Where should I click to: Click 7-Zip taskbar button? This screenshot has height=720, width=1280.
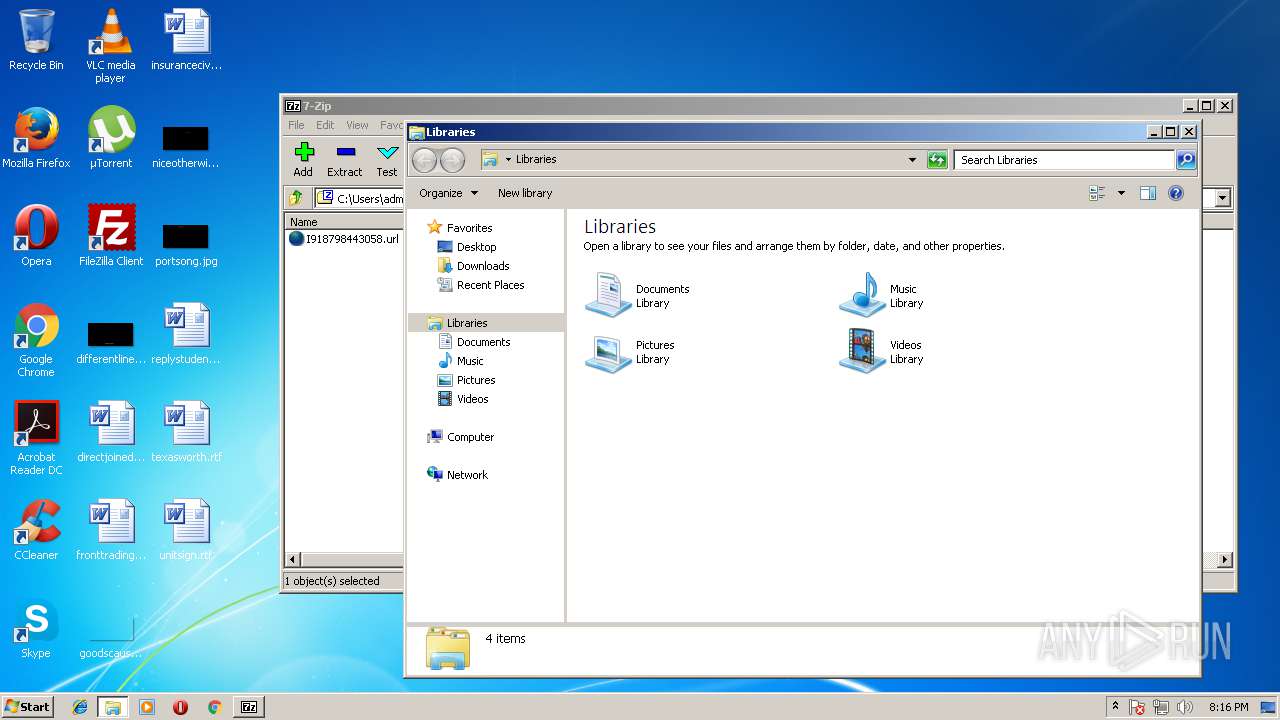(248, 707)
